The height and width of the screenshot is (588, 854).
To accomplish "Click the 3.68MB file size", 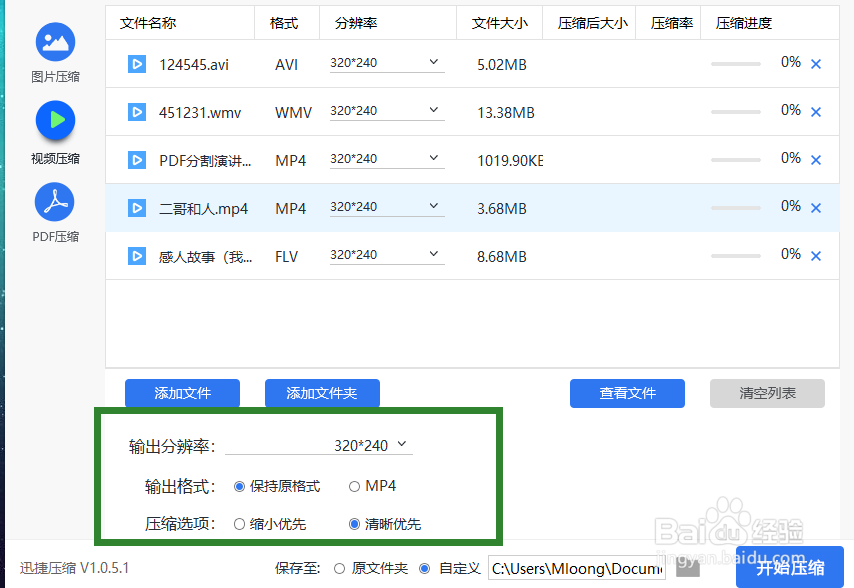I will coord(502,209).
